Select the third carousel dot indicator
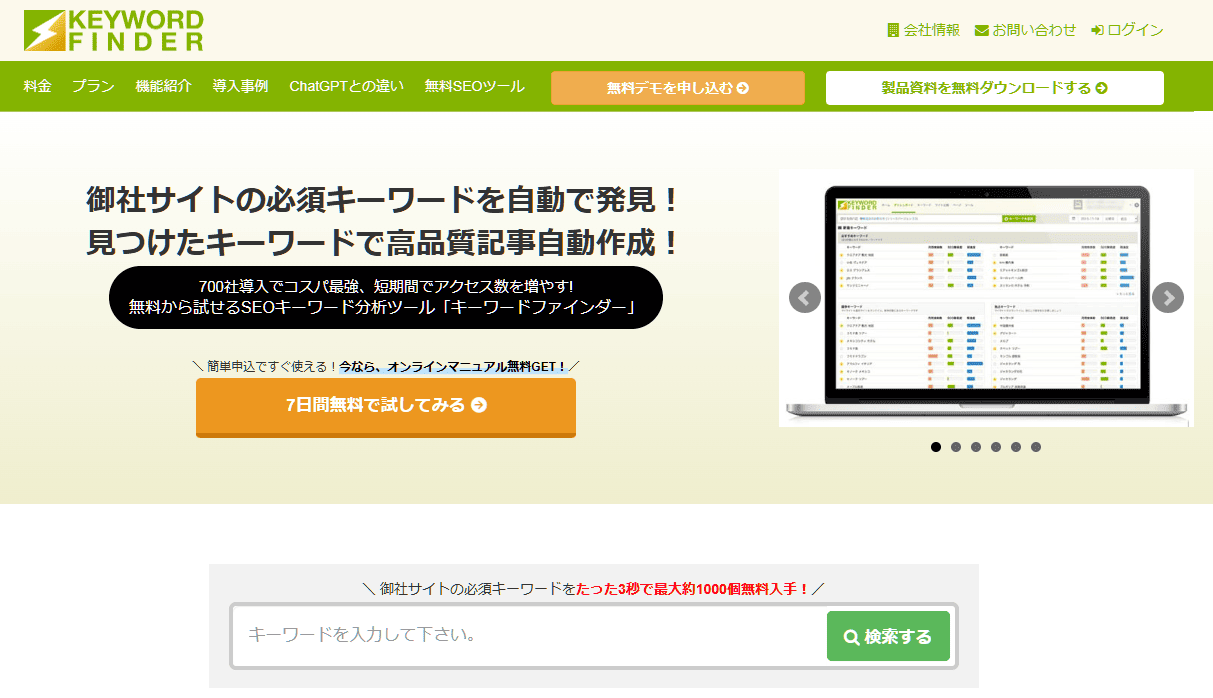 [976, 447]
